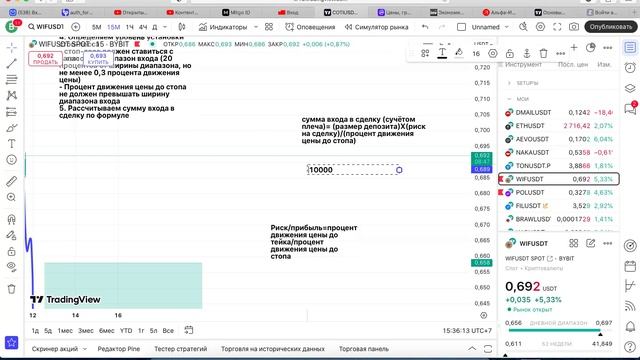Viewport: 640px width, 360px height.
Task: Launch Симулятор рынка replay
Action: click(x=376, y=27)
